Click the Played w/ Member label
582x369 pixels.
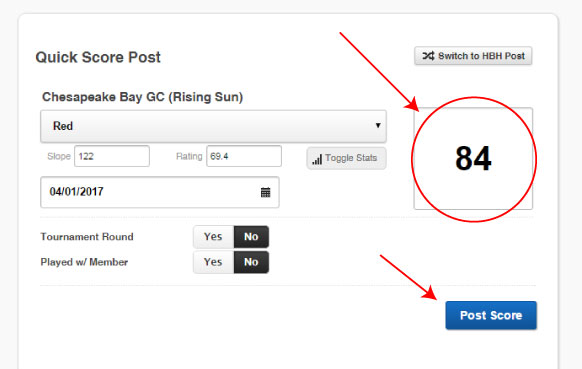[84, 262]
